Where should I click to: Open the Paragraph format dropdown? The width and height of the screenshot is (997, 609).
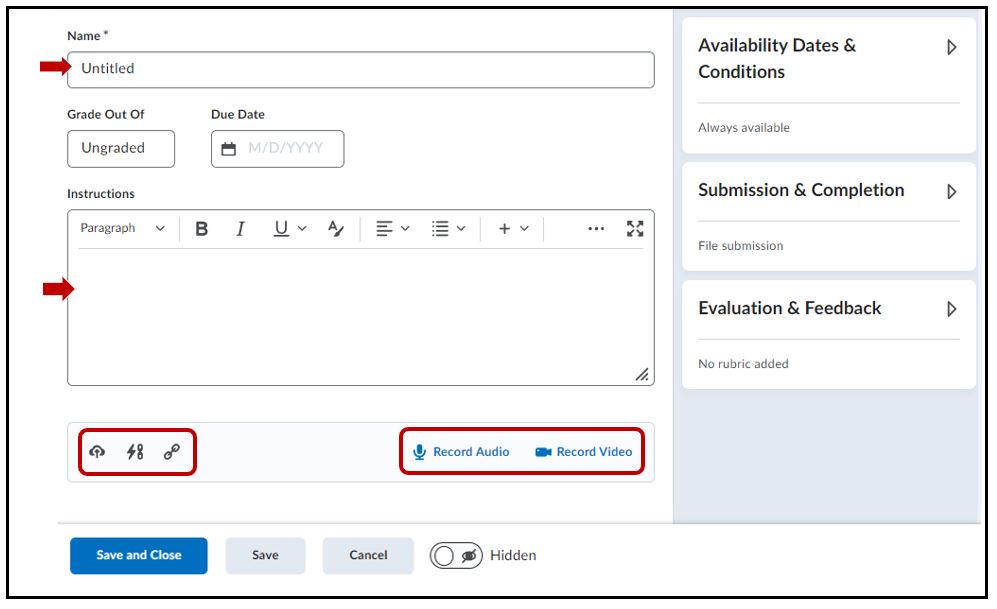(x=122, y=229)
